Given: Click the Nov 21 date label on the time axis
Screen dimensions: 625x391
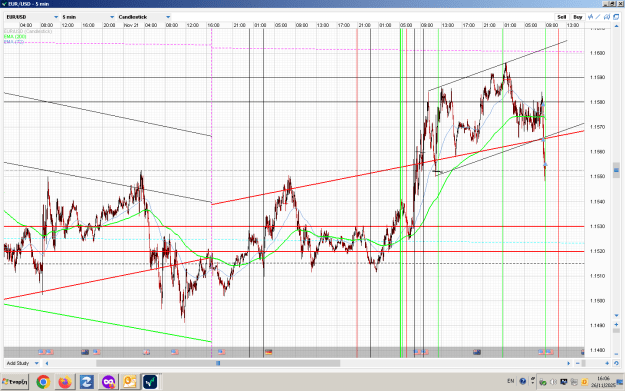Looking at the screenshot, I should (131, 25).
